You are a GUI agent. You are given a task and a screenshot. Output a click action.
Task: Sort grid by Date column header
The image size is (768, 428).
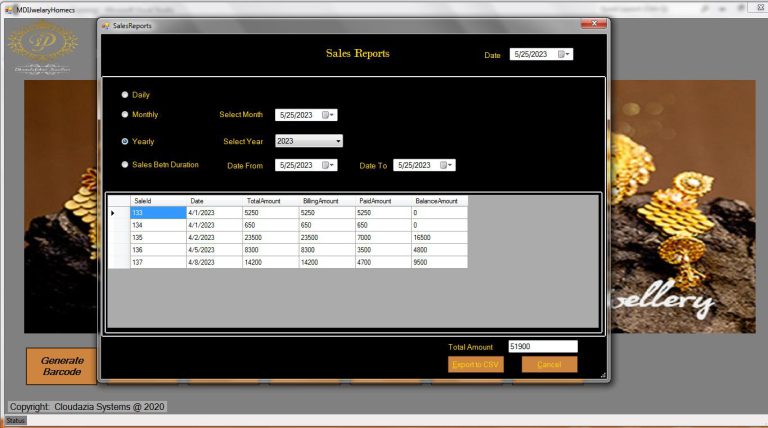point(214,201)
